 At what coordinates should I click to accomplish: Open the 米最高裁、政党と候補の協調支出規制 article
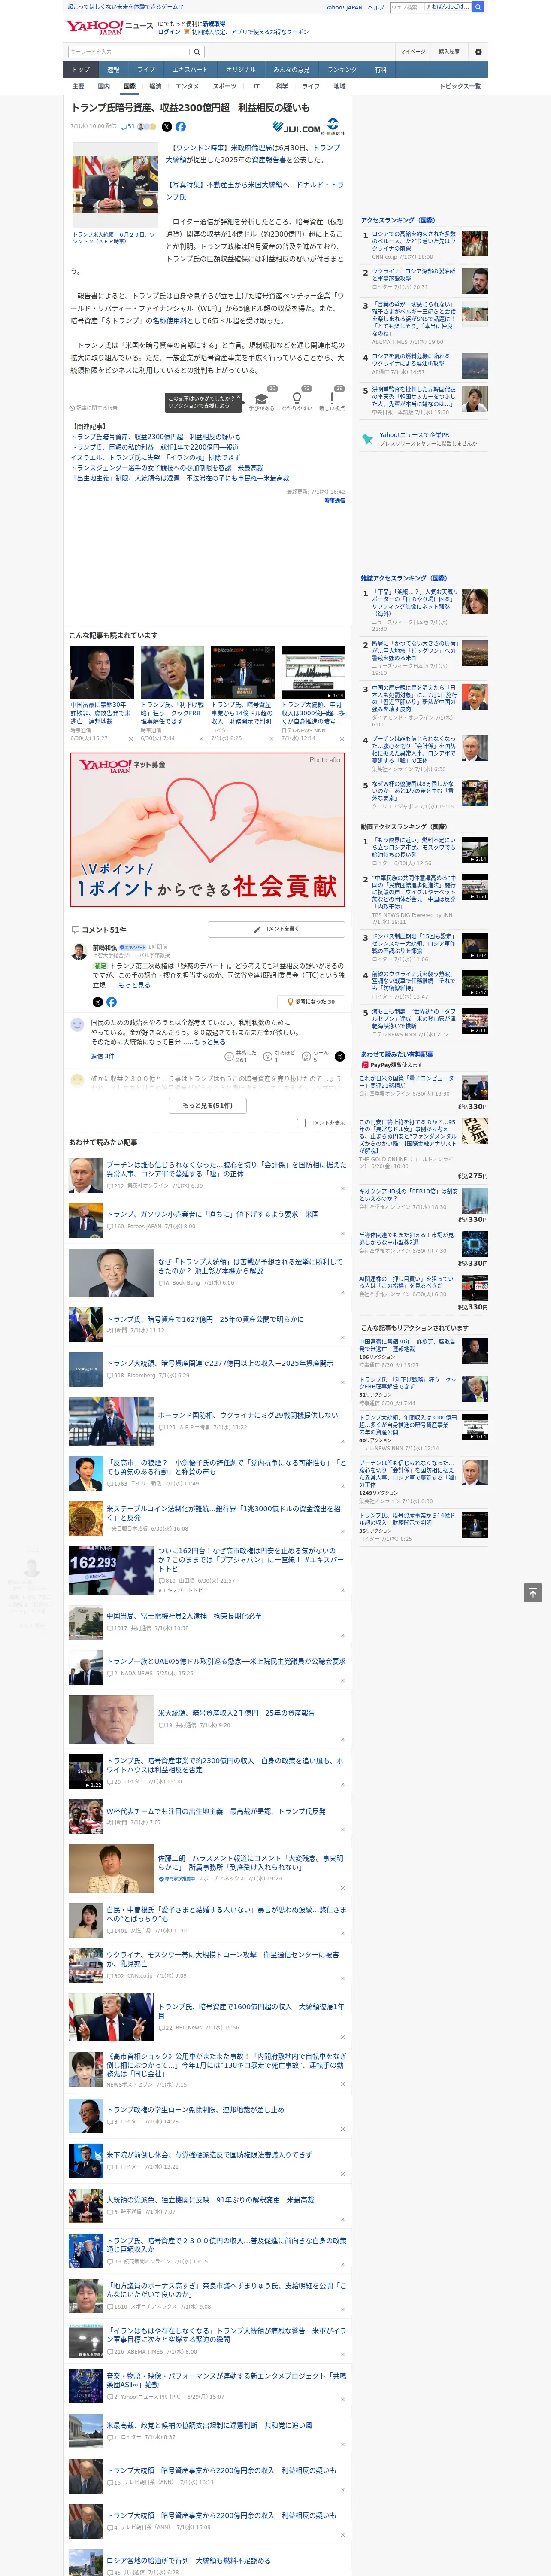(210, 2425)
